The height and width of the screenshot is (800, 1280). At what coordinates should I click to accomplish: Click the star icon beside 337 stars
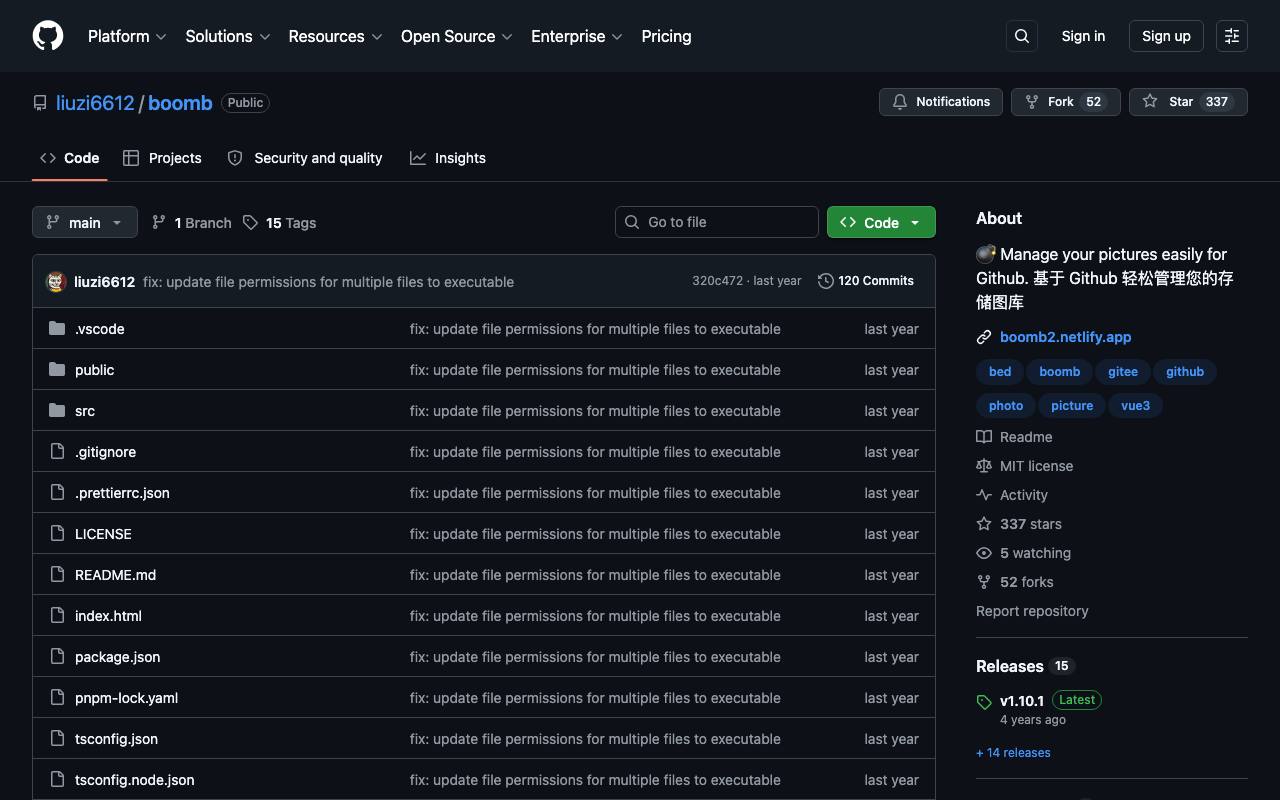(984, 524)
